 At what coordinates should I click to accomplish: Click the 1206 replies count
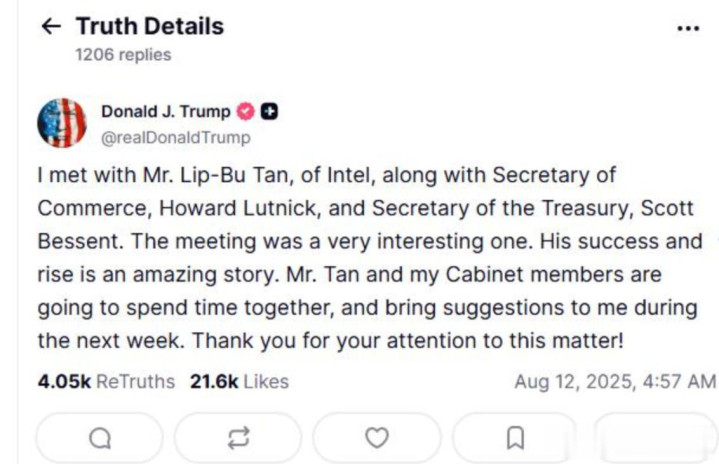click(123, 55)
